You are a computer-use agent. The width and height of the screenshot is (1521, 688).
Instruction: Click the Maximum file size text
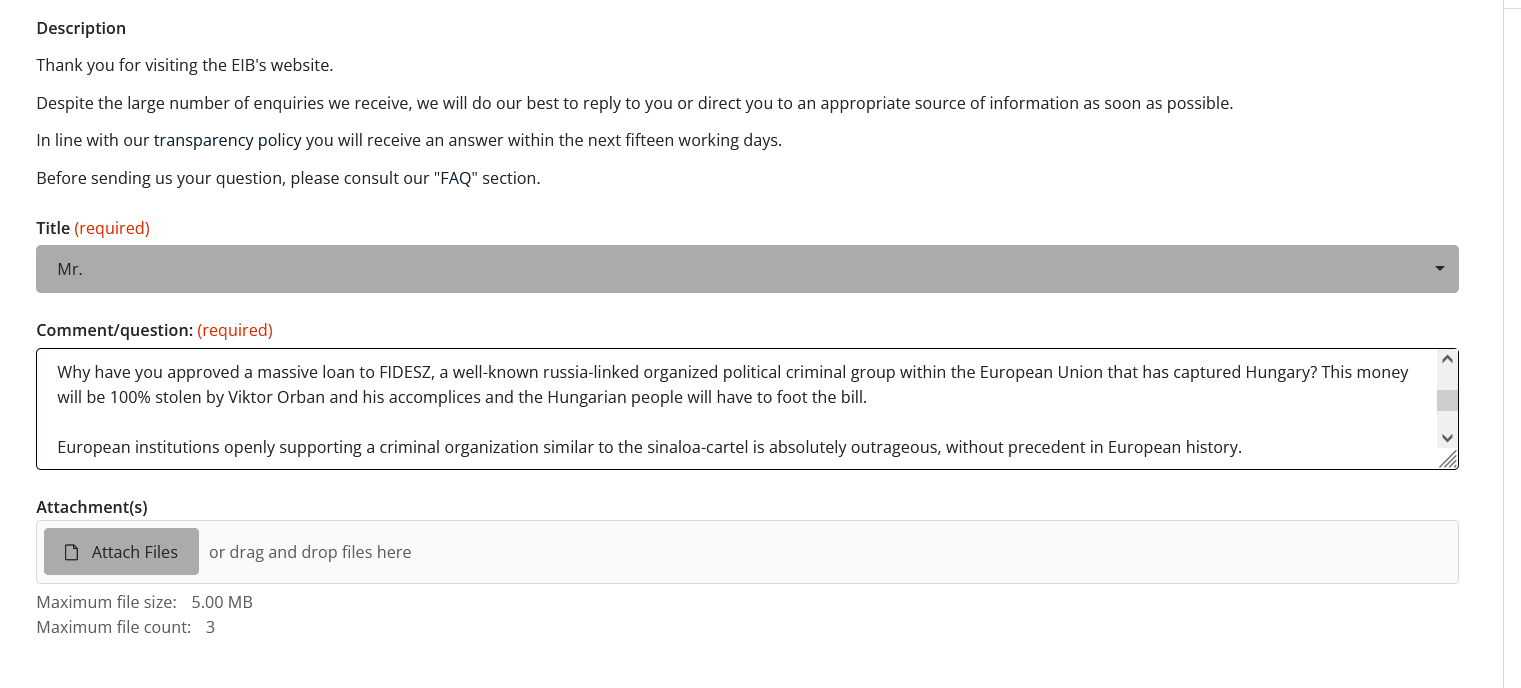click(144, 602)
